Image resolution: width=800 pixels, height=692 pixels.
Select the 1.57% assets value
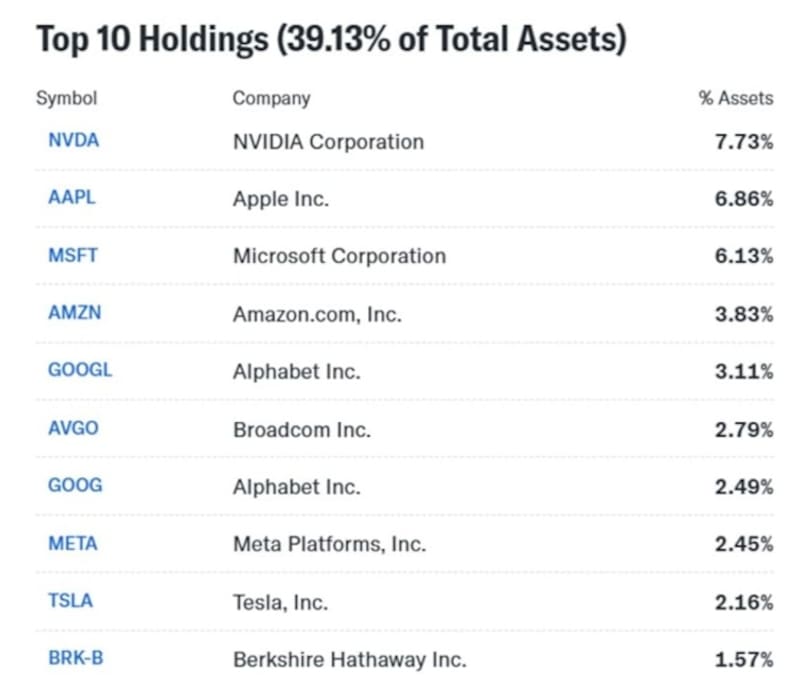pyautogui.click(x=744, y=659)
